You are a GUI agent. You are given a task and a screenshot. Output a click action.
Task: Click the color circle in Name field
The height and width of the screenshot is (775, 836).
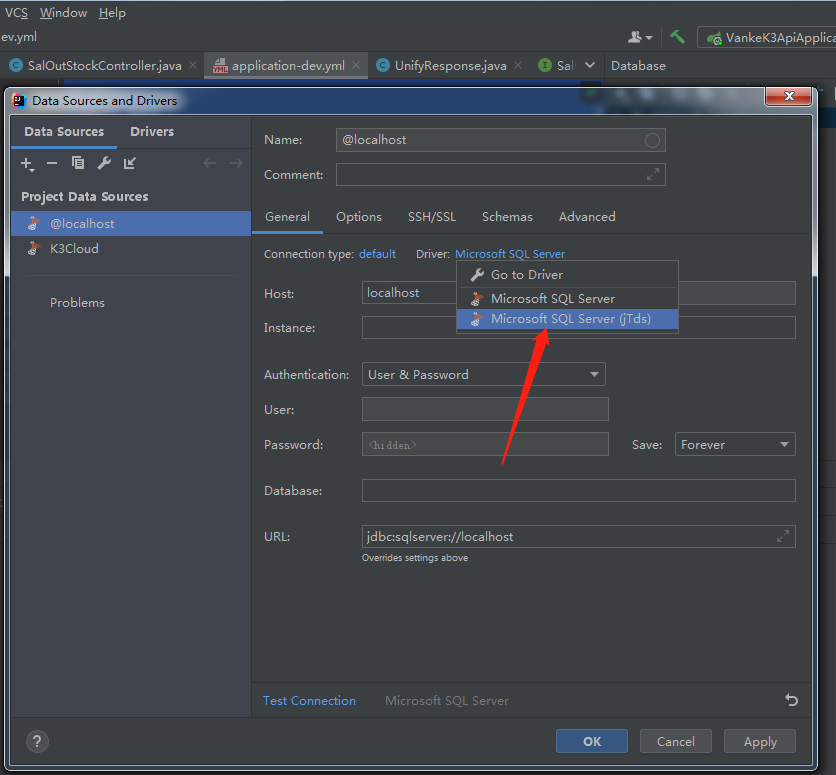point(652,140)
